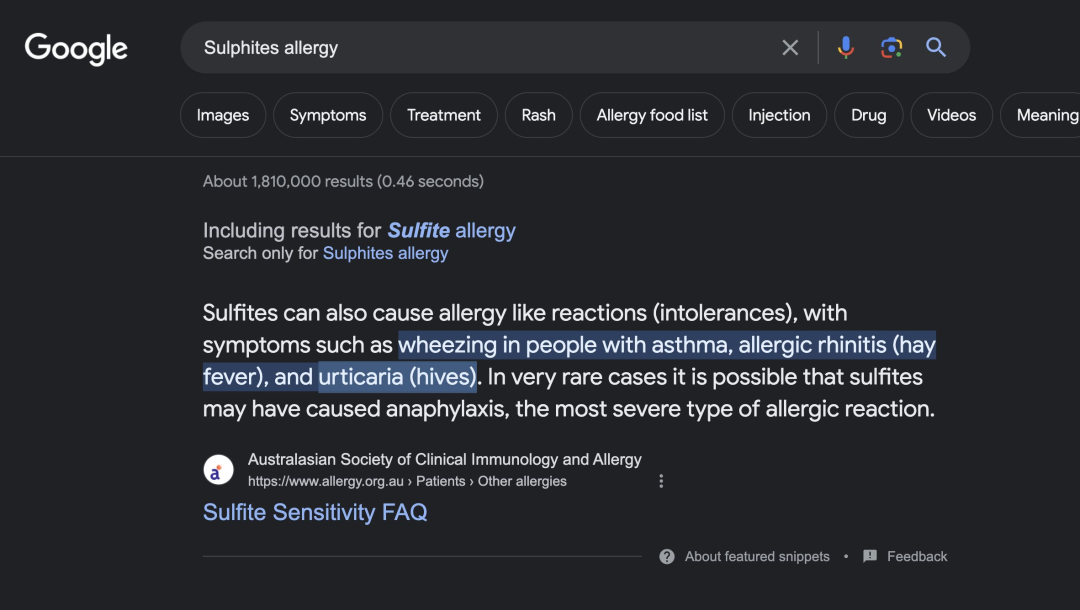Open the Videos results tab
1080x610 pixels.
[951, 115]
